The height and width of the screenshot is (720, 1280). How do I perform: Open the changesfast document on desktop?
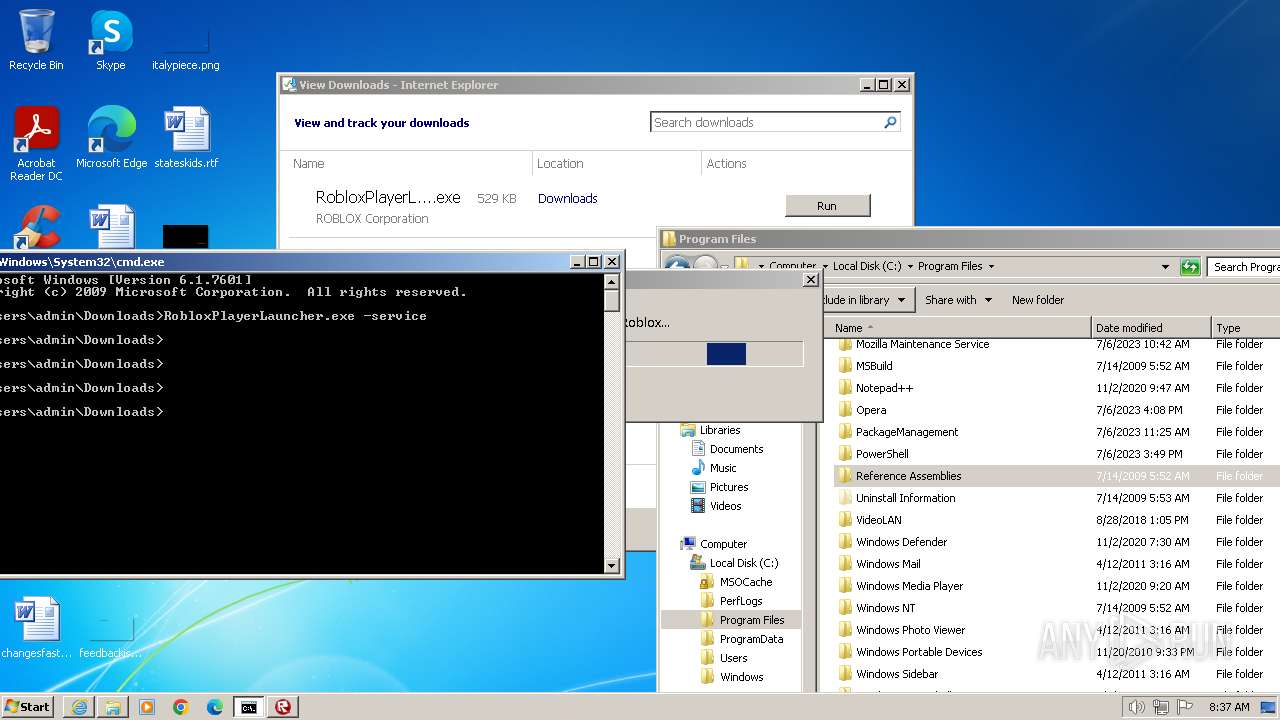click(37, 628)
